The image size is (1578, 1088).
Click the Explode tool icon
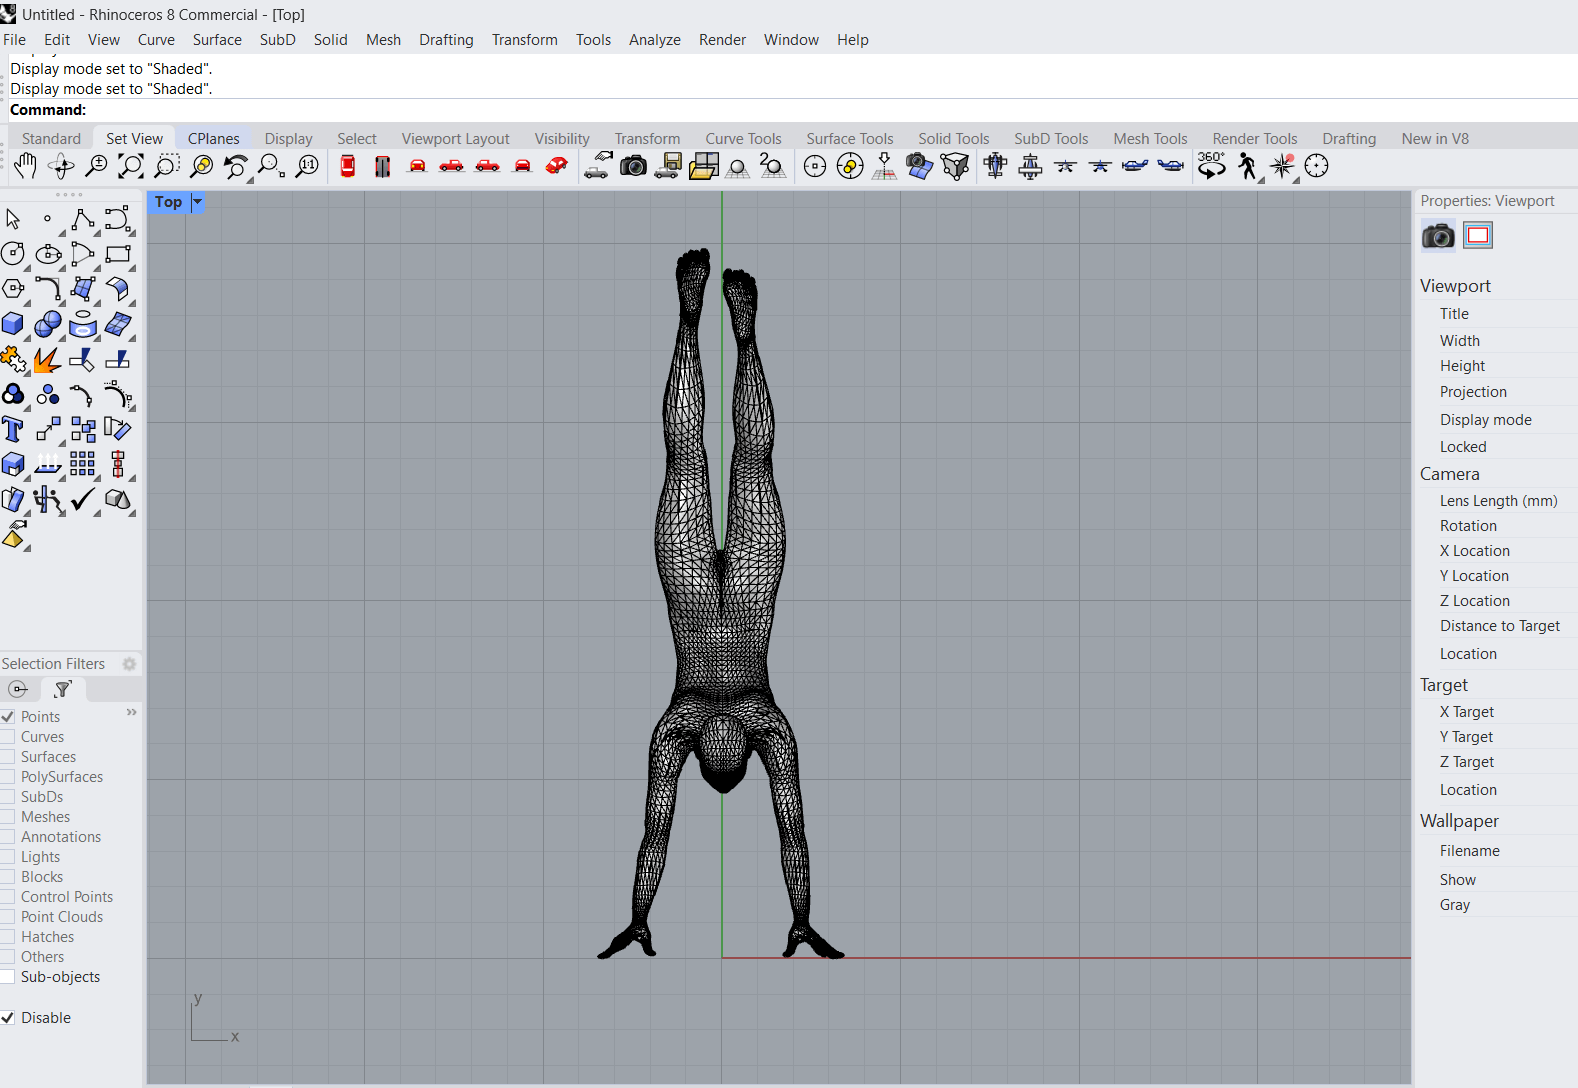click(x=47, y=360)
